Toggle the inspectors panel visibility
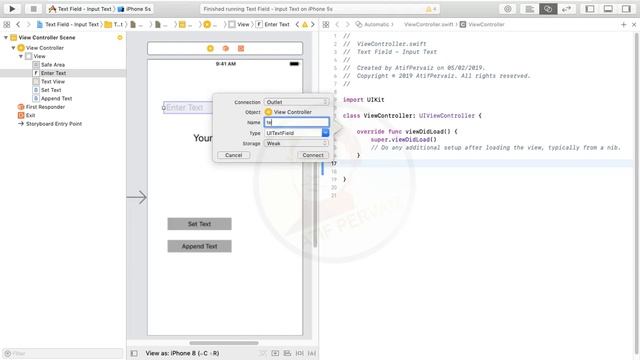This screenshot has width=640, height=360. point(626,9)
